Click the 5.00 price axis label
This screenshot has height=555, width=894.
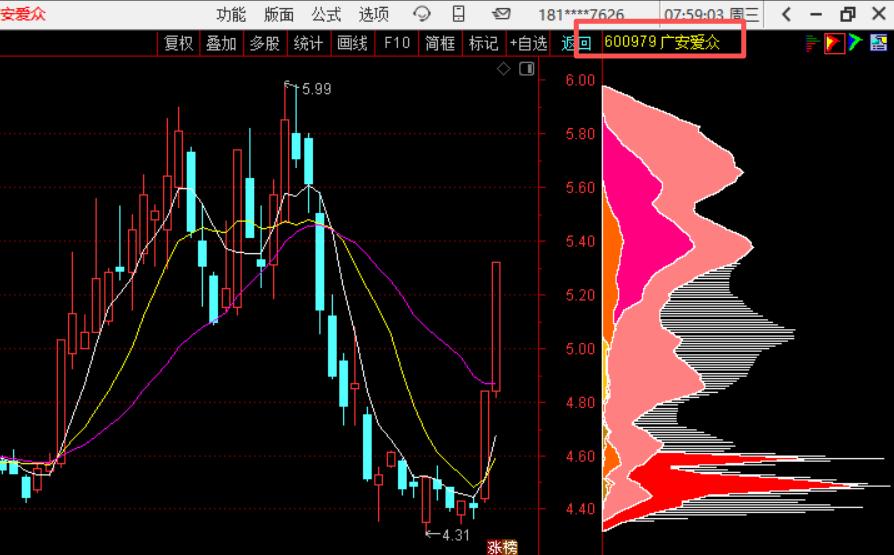580,349
